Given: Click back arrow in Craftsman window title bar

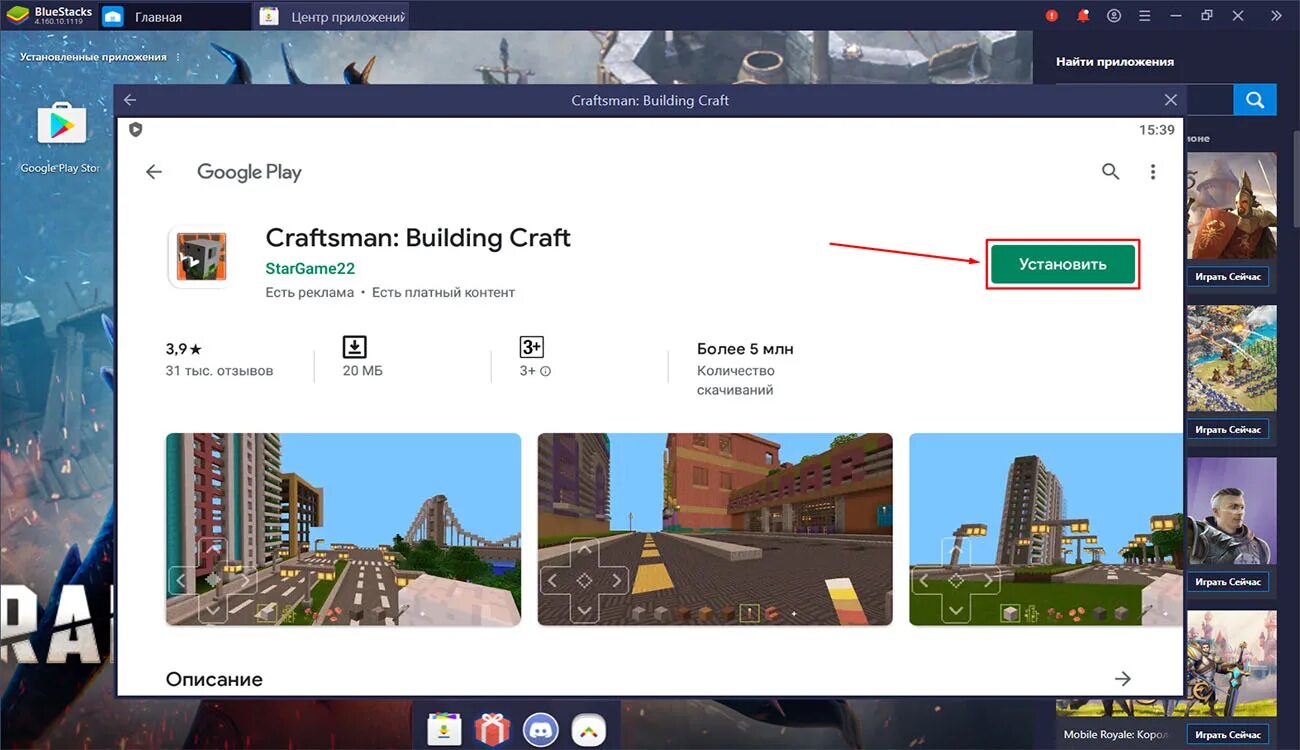Looking at the screenshot, I should click(130, 100).
